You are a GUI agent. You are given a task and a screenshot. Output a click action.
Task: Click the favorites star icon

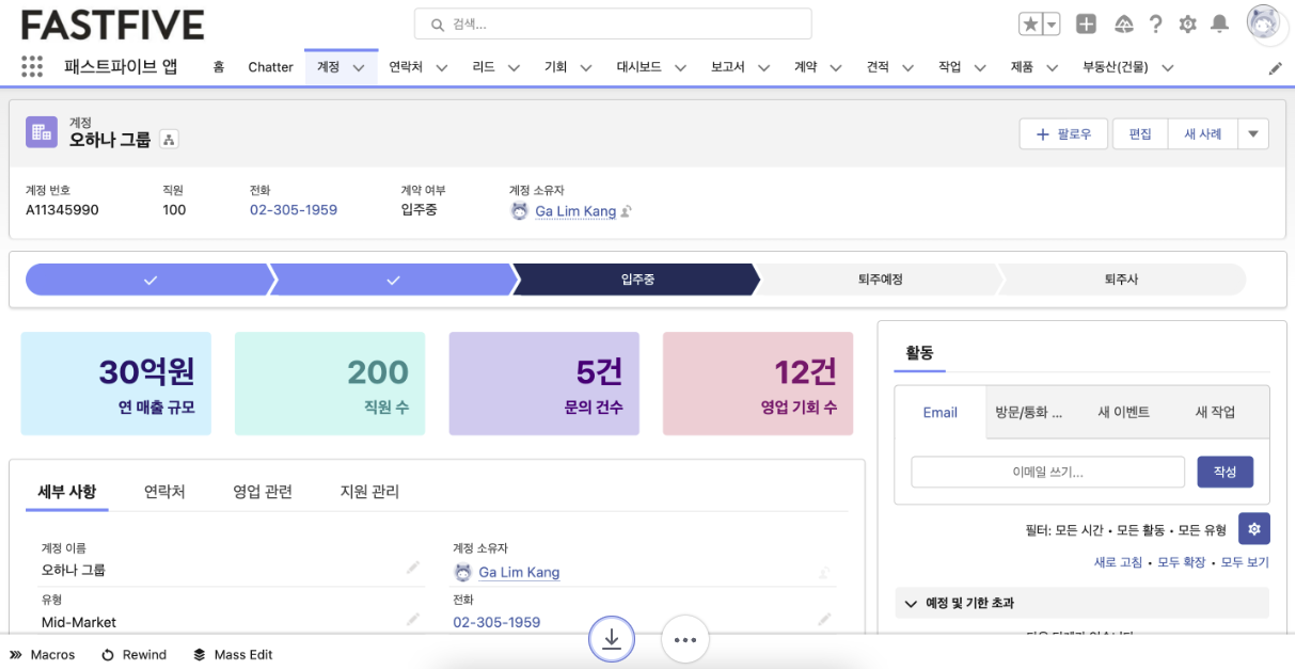pos(1029,24)
